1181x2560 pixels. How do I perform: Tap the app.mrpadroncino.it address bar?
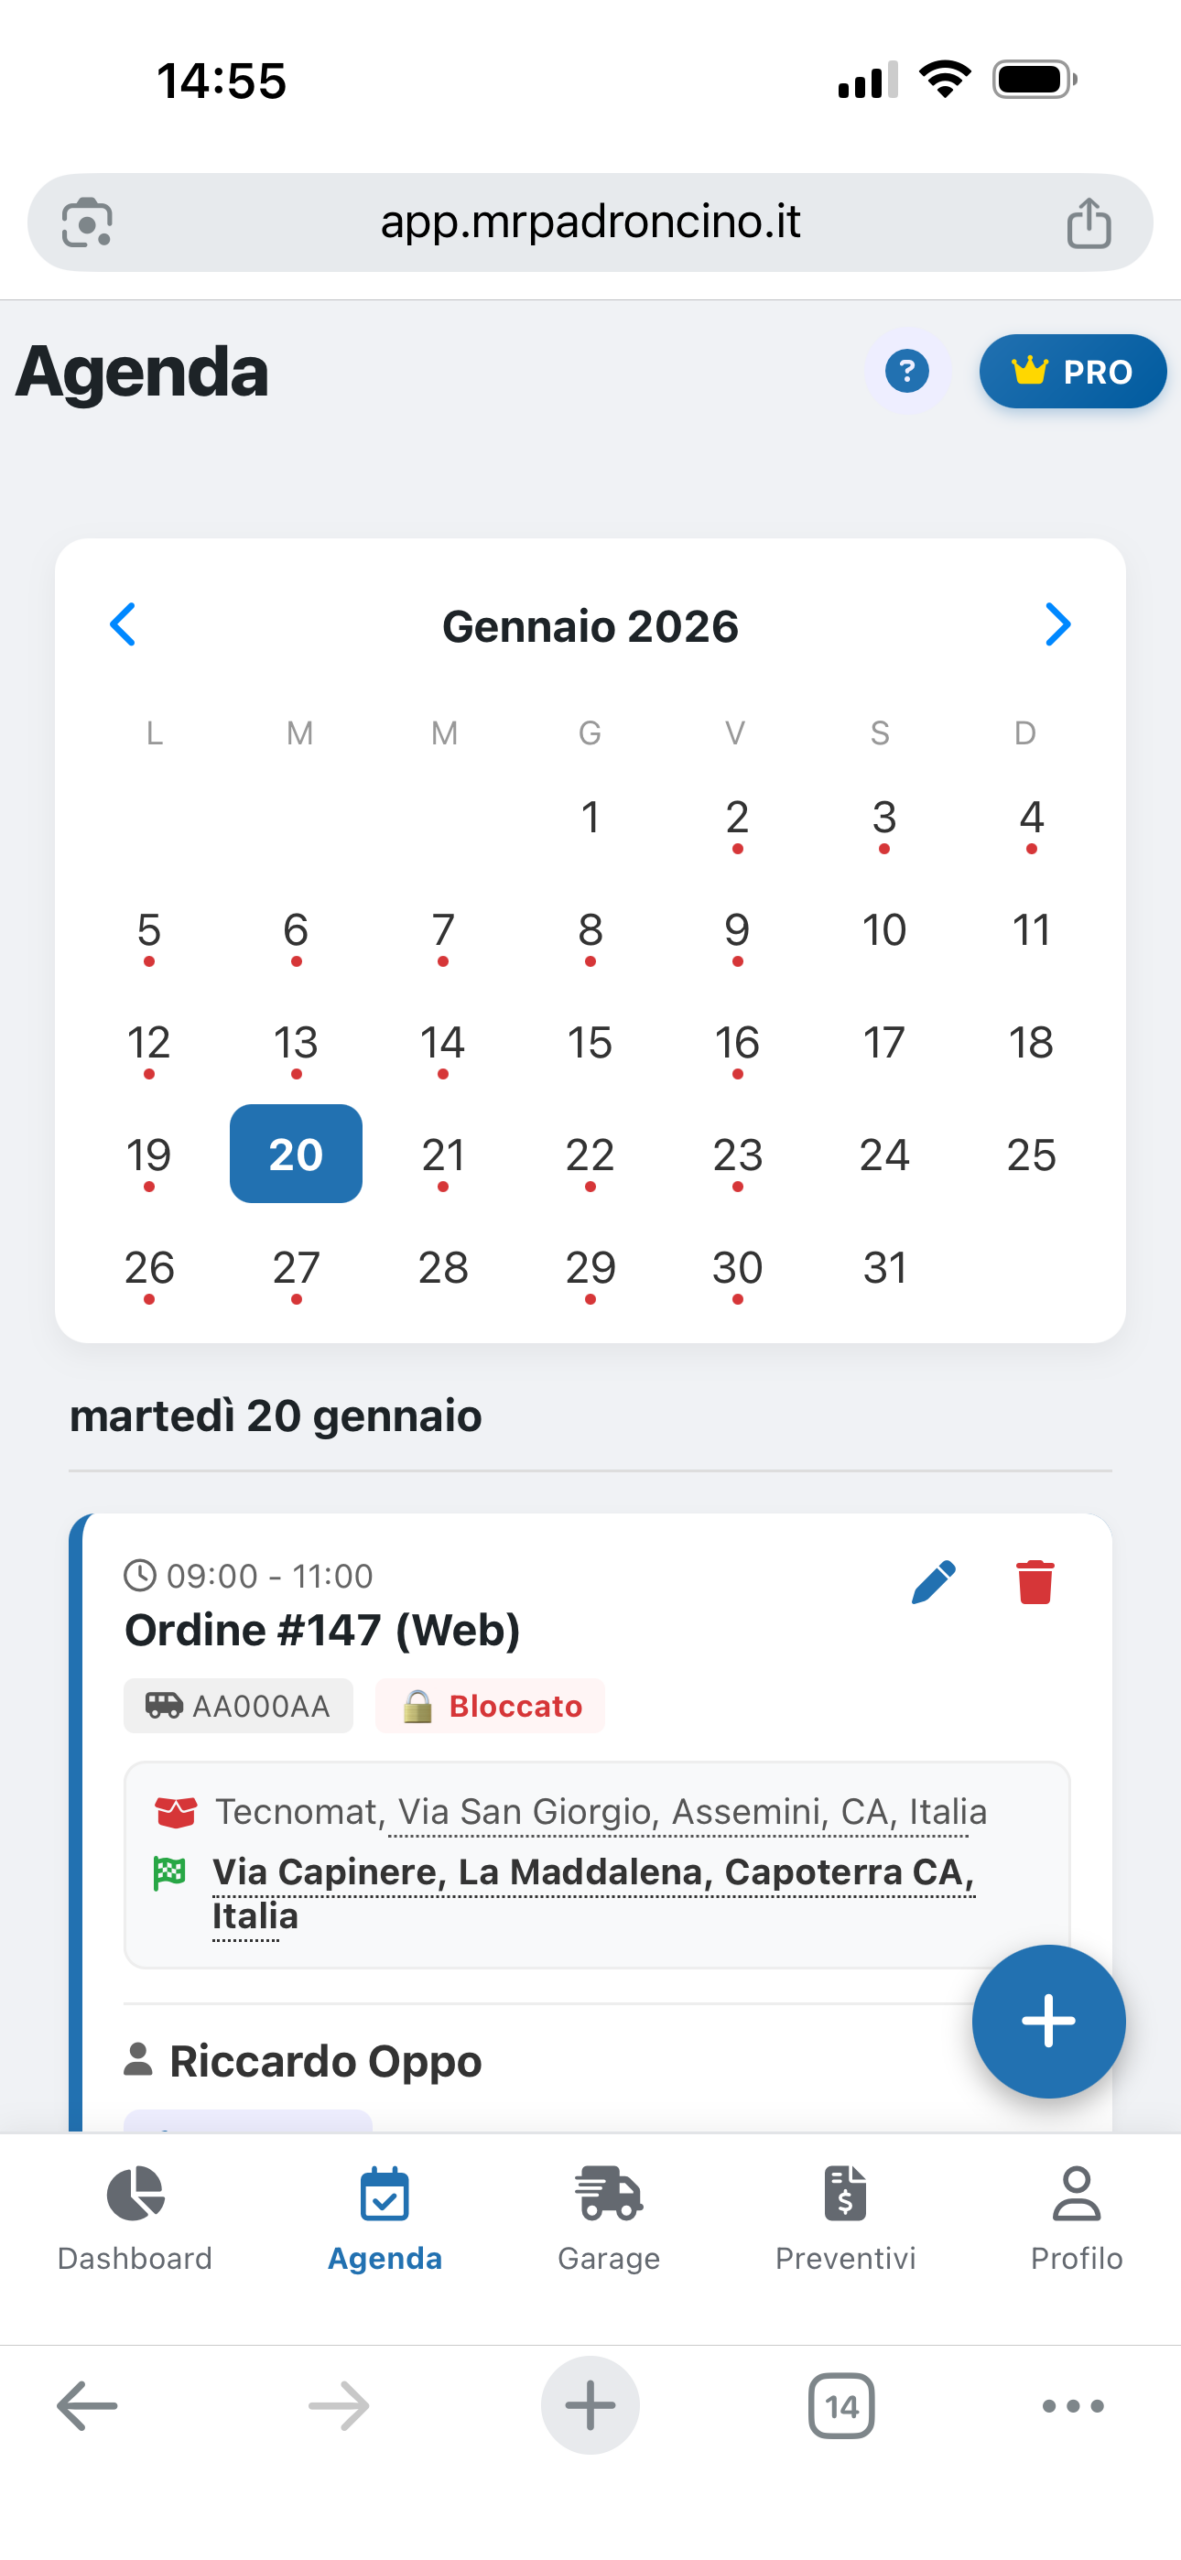click(x=590, y=222)
